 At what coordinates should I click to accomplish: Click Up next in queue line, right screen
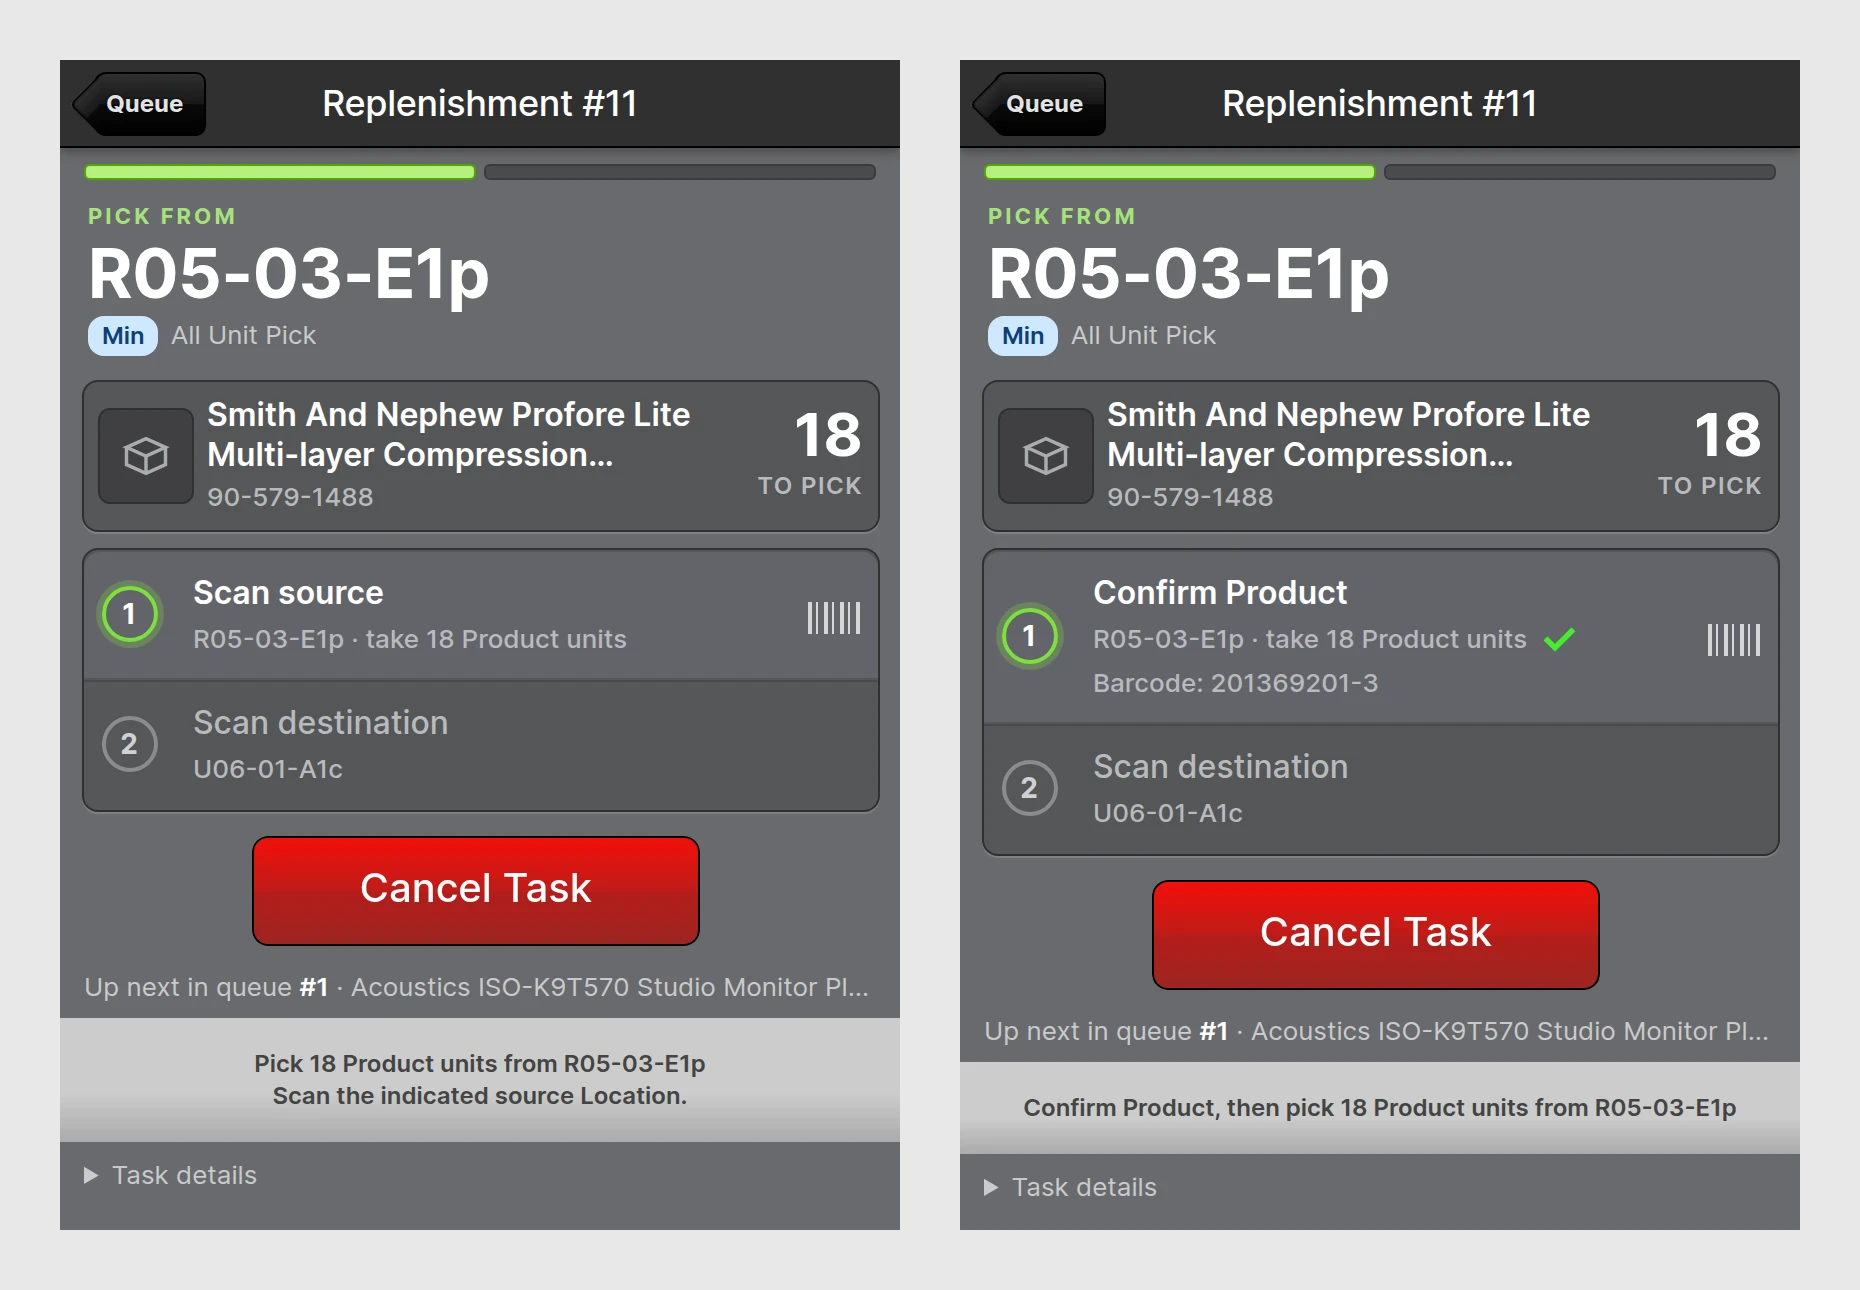[x=1377, y=1031]
